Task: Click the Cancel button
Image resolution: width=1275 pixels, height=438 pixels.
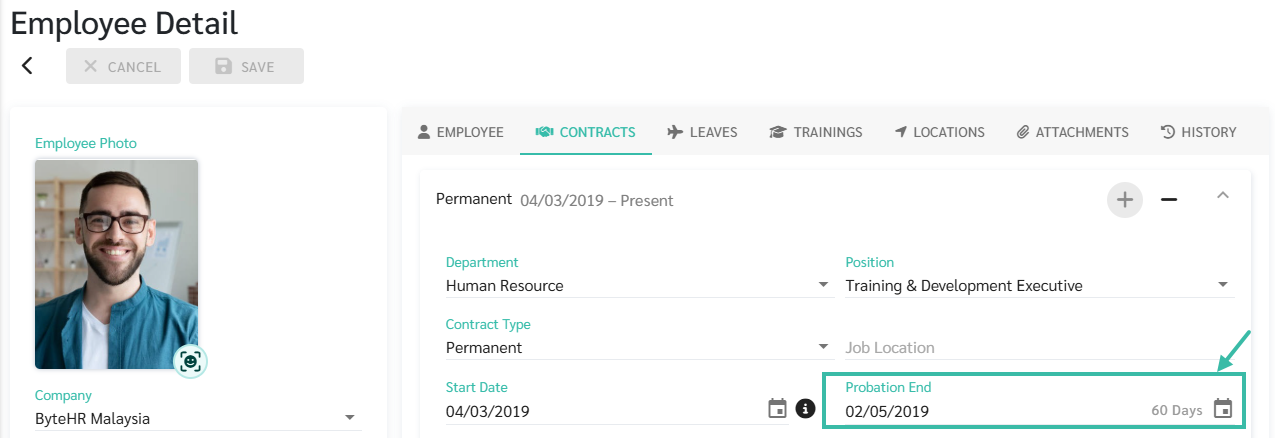Action: (123, 66)
